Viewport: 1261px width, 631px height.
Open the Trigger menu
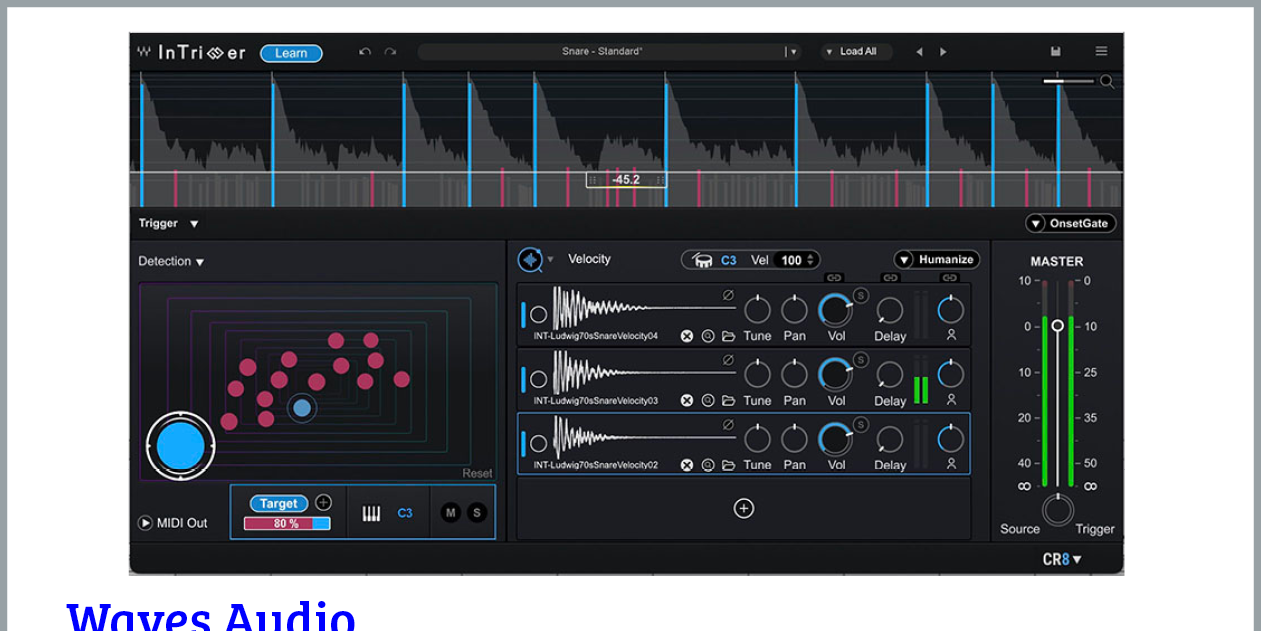tap(168, 224)
